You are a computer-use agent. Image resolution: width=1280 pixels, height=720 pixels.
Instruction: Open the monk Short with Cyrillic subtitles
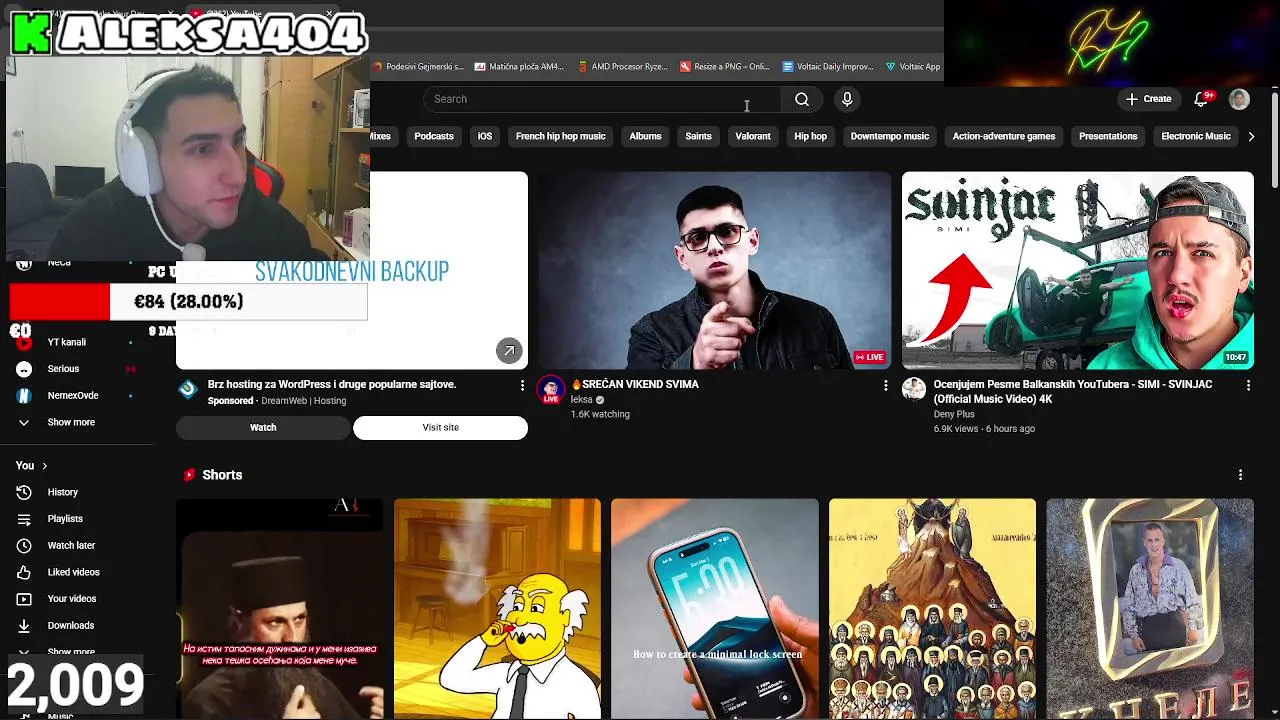[x=280, y=608]
